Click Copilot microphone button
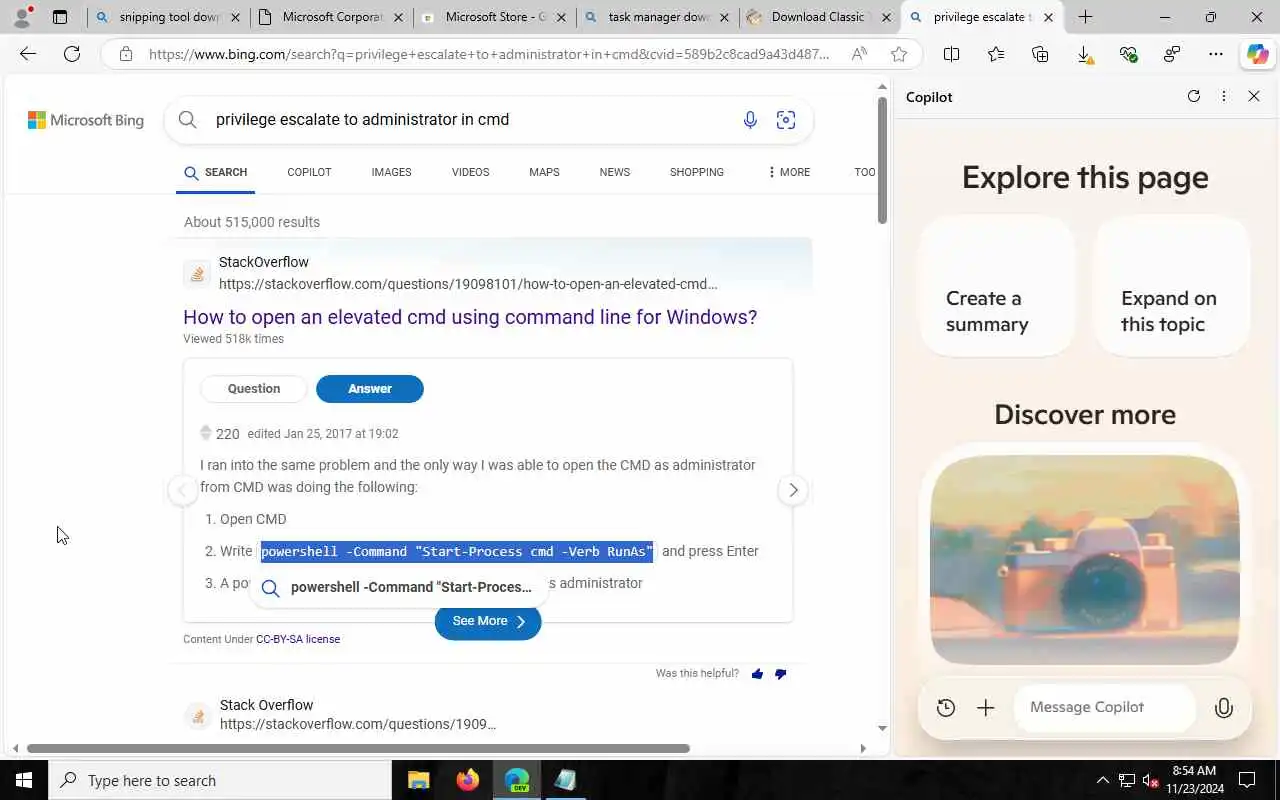 [x=1223, y=708]
